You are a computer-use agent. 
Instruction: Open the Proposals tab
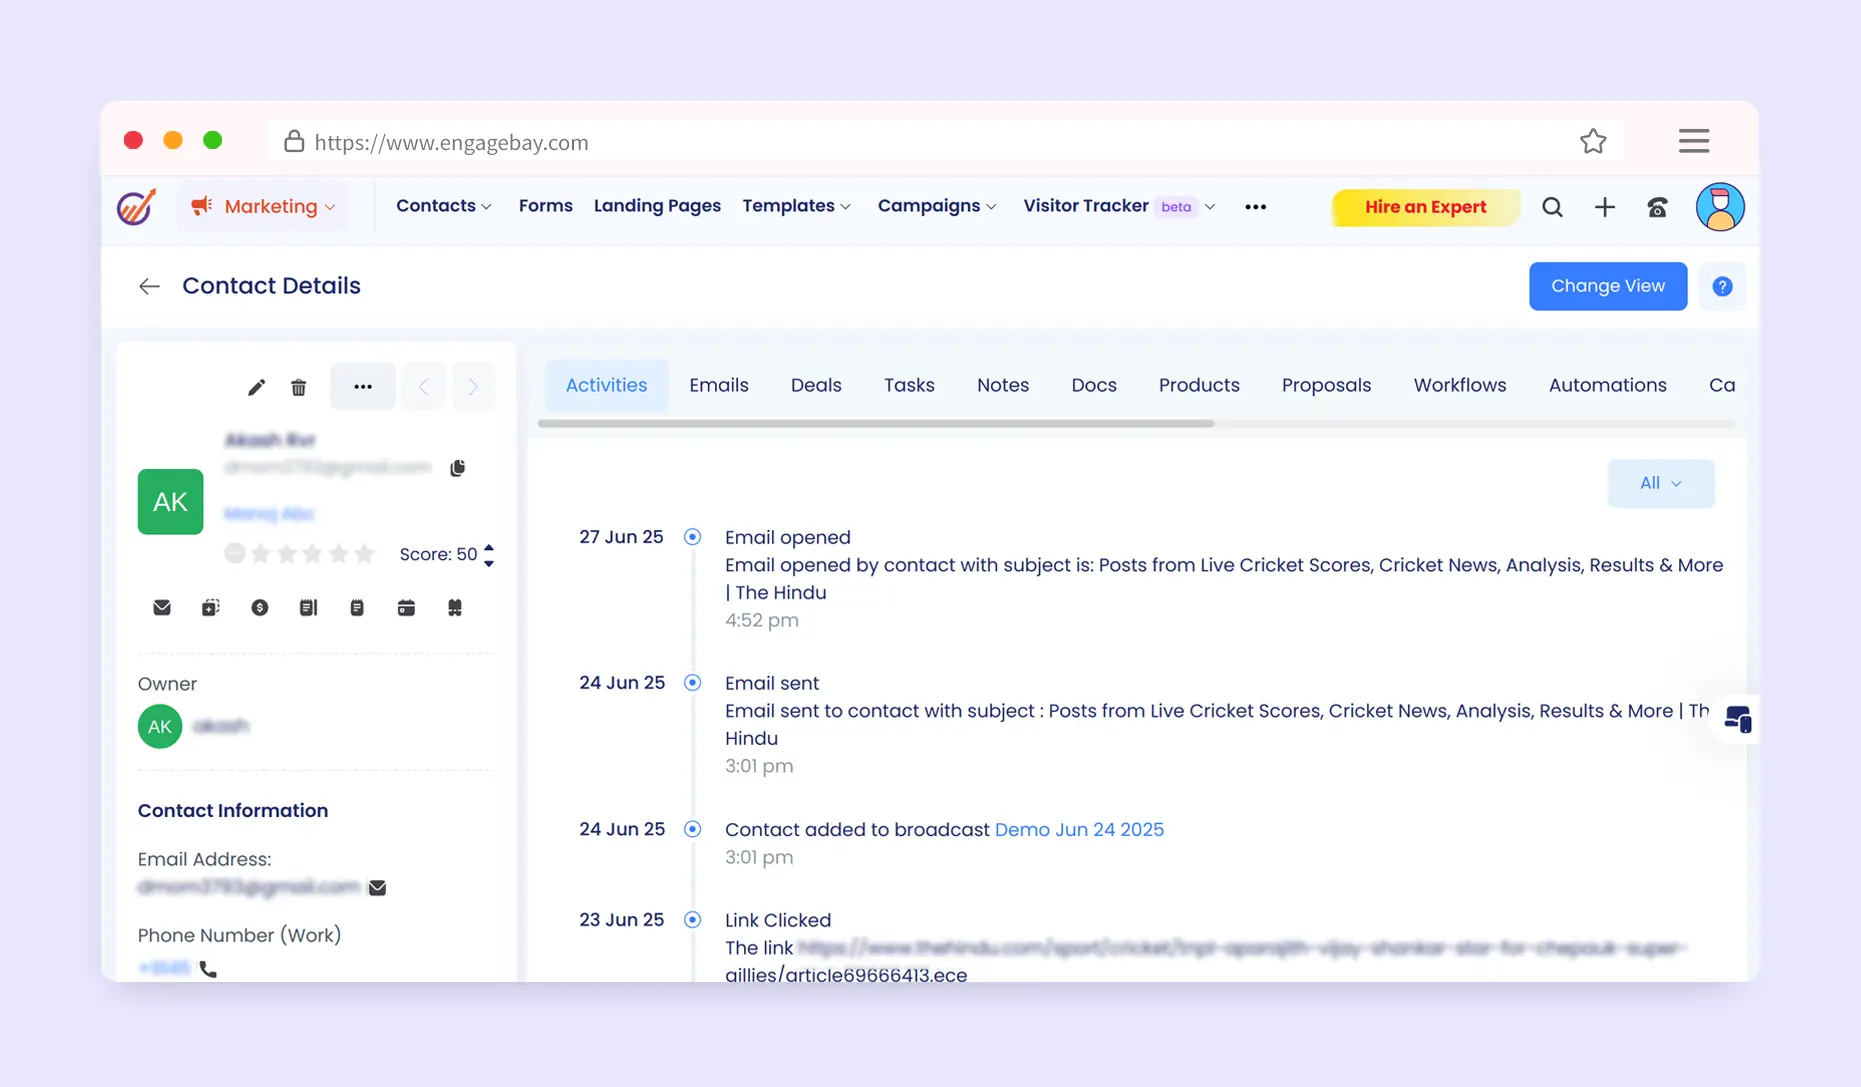(1326, 385)
